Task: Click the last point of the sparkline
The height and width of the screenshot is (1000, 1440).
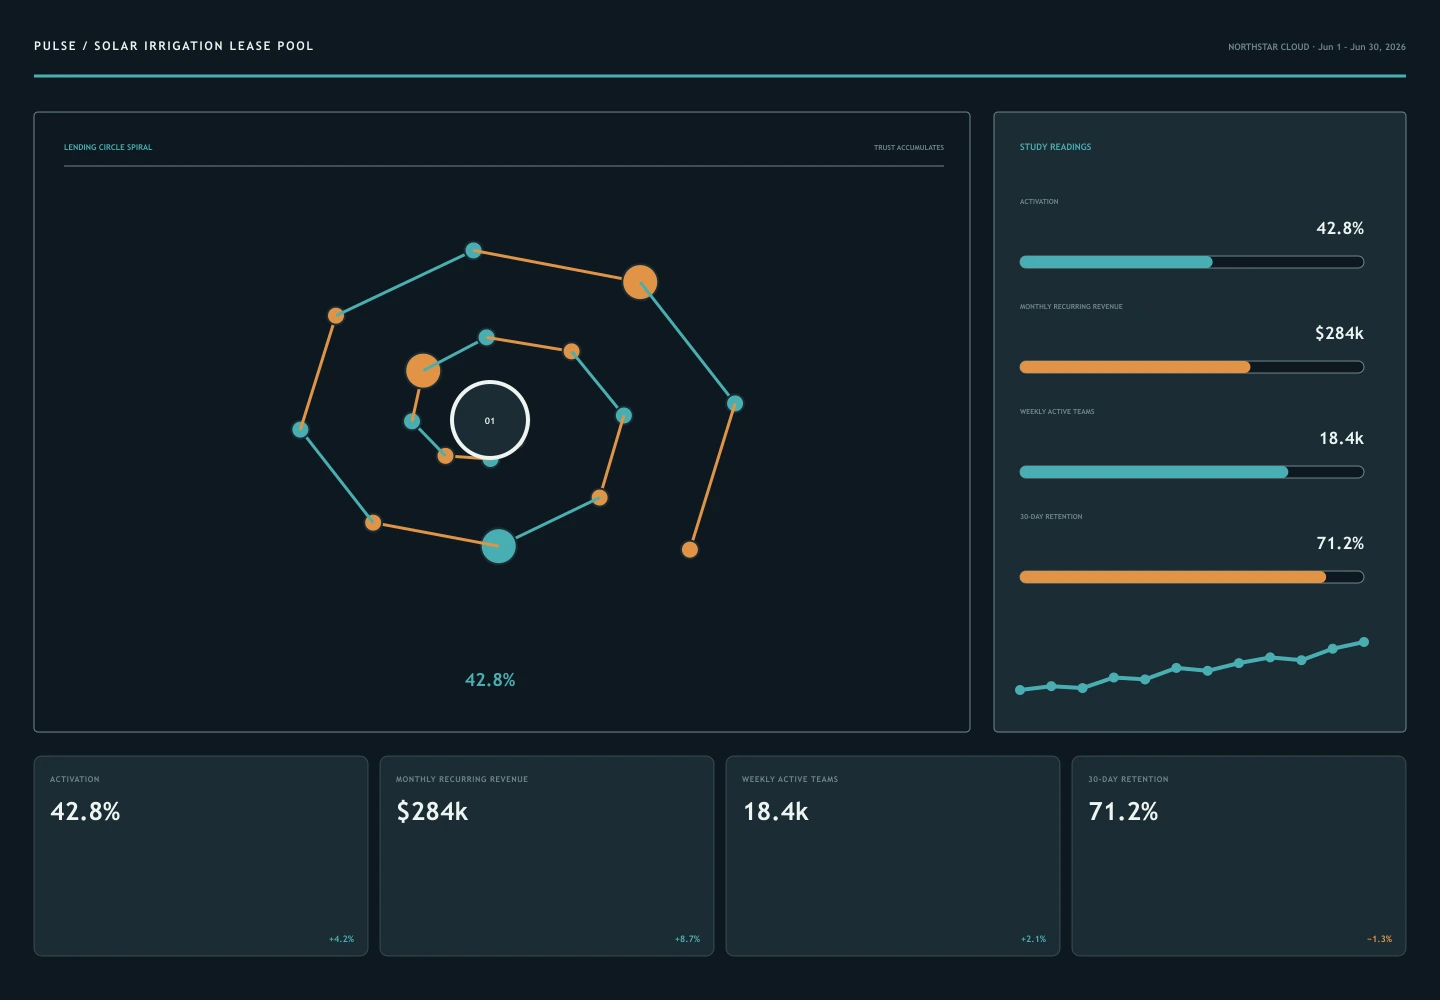Action: [x=1364, y=642]
